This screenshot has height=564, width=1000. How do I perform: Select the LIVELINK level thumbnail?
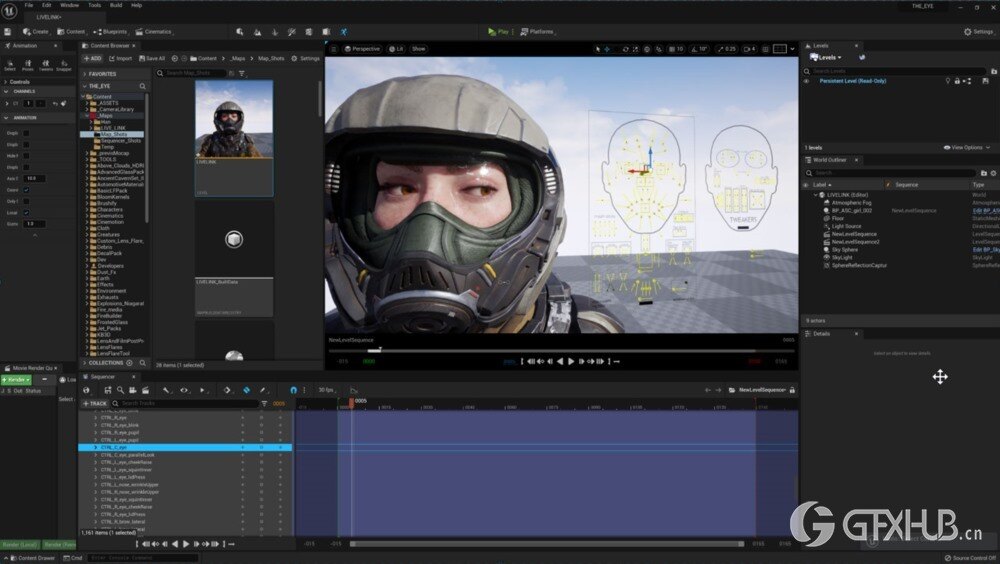tap(234, 138)
